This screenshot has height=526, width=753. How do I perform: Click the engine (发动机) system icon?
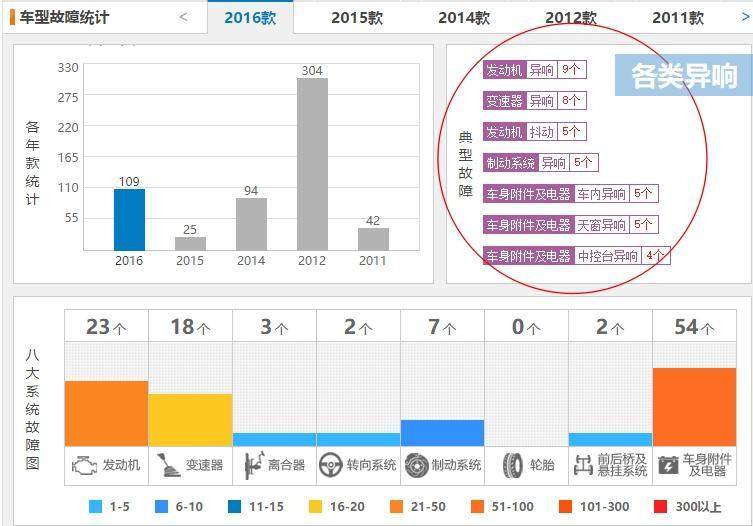point(87,465)
